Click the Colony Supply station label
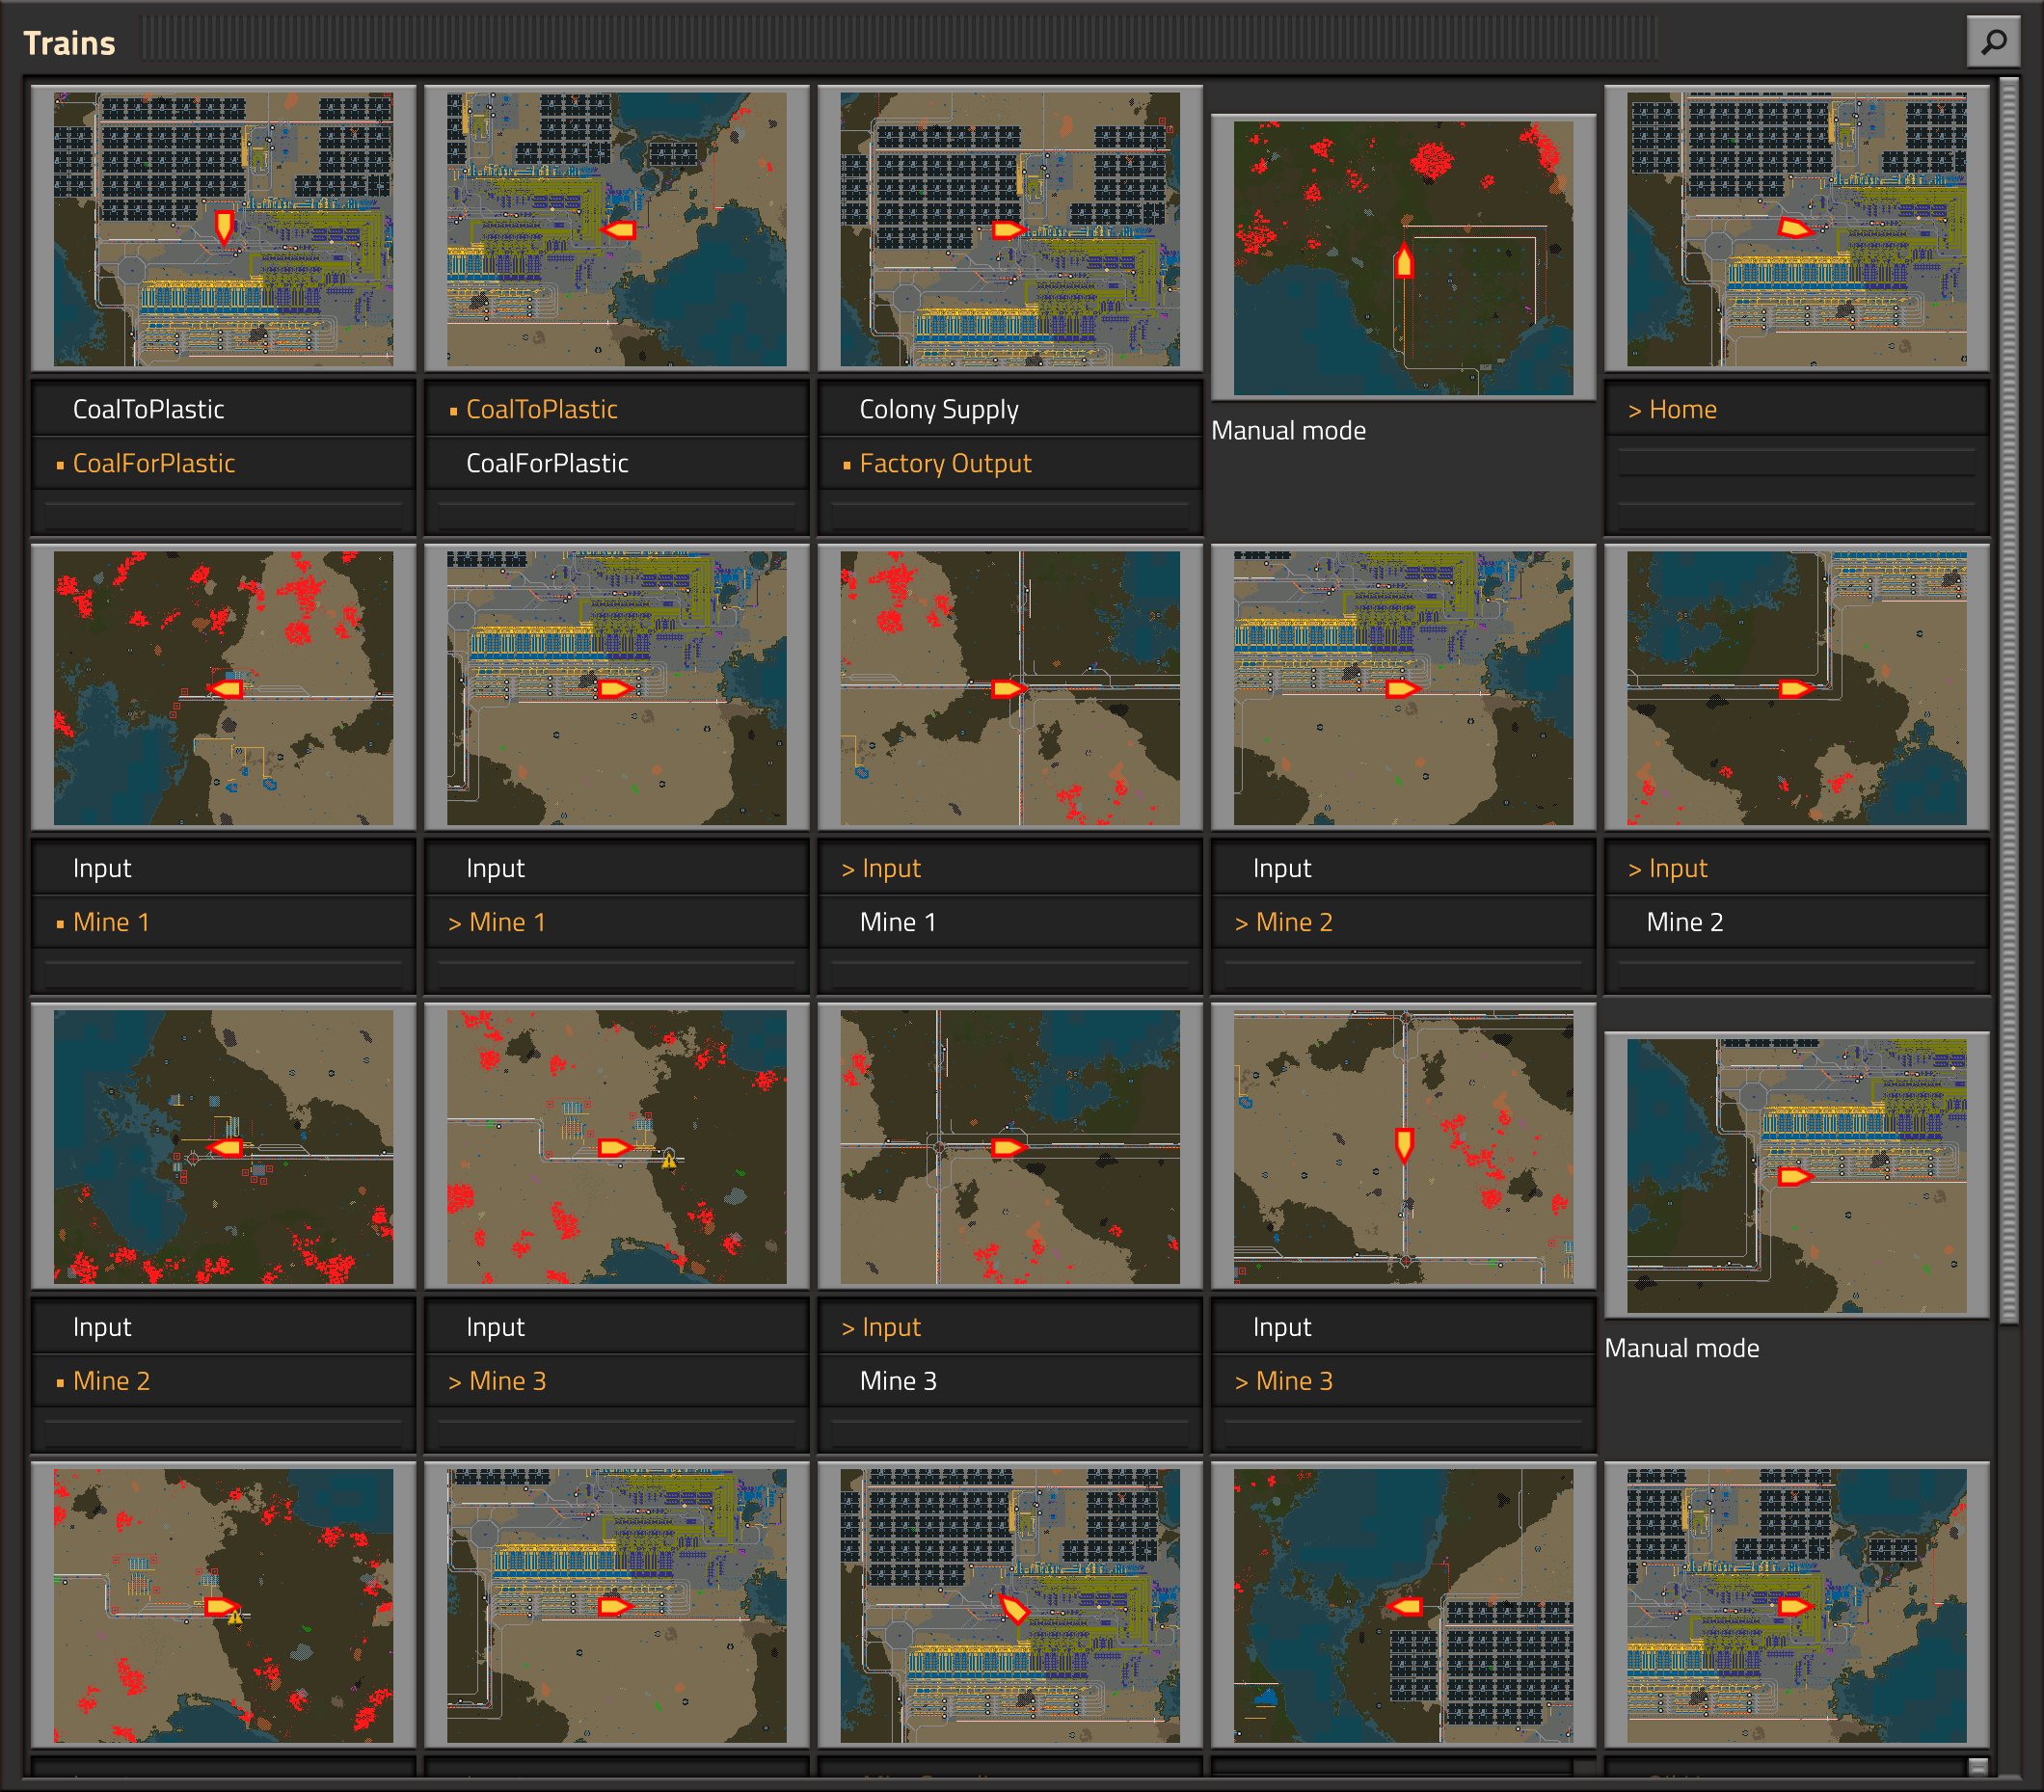 [x=939, y=408]
